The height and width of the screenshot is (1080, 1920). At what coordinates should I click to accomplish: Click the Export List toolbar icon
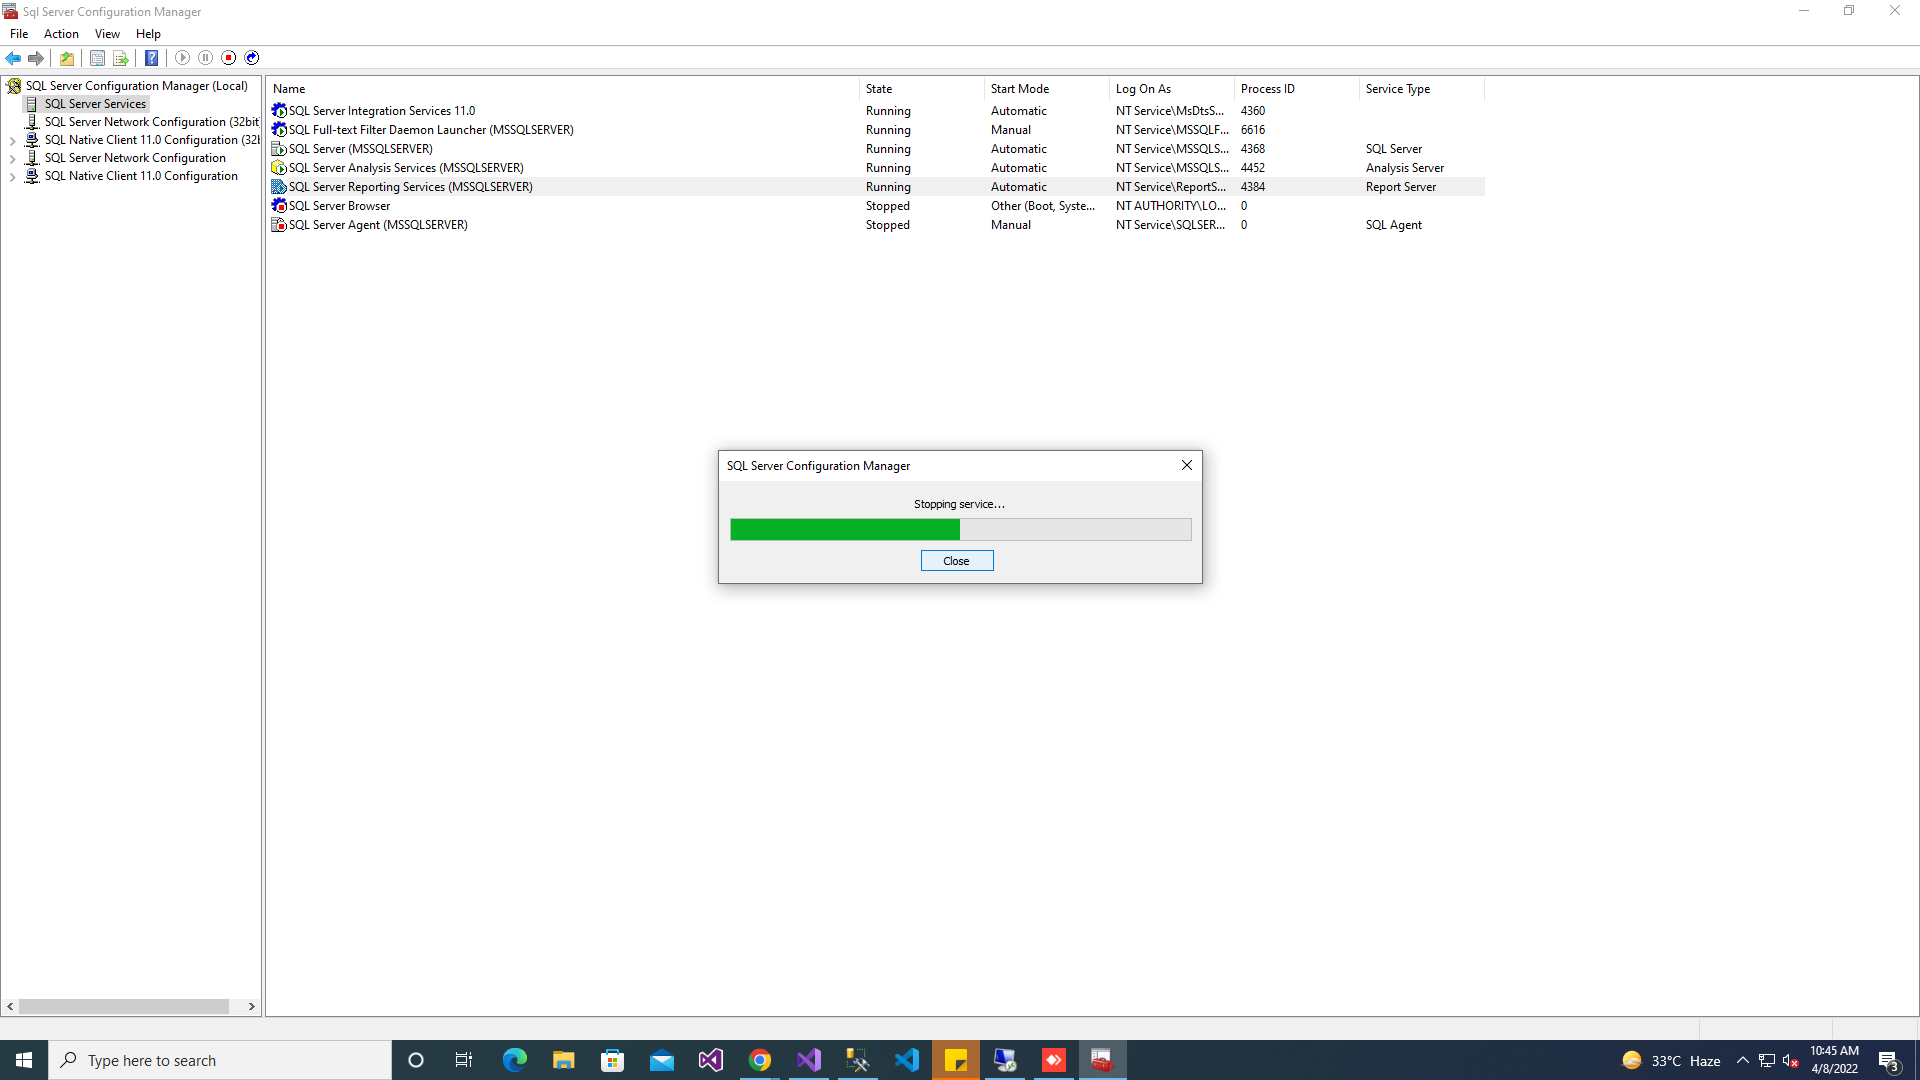click(x=121, y=58)
